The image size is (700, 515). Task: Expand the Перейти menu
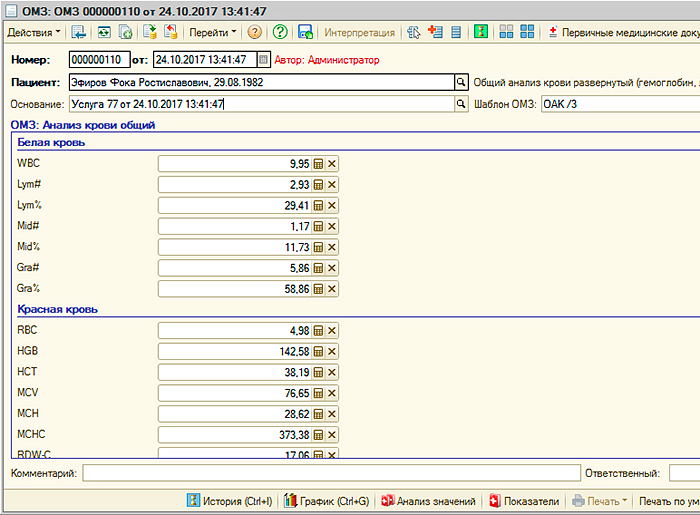click(x=212, y=32)
